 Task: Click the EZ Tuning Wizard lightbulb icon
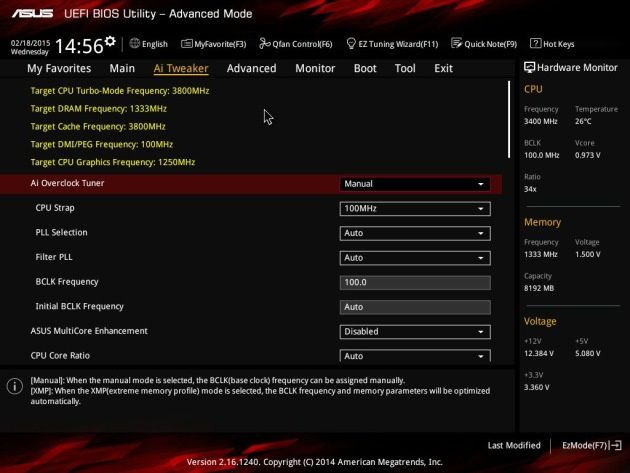tap(351, 43)
